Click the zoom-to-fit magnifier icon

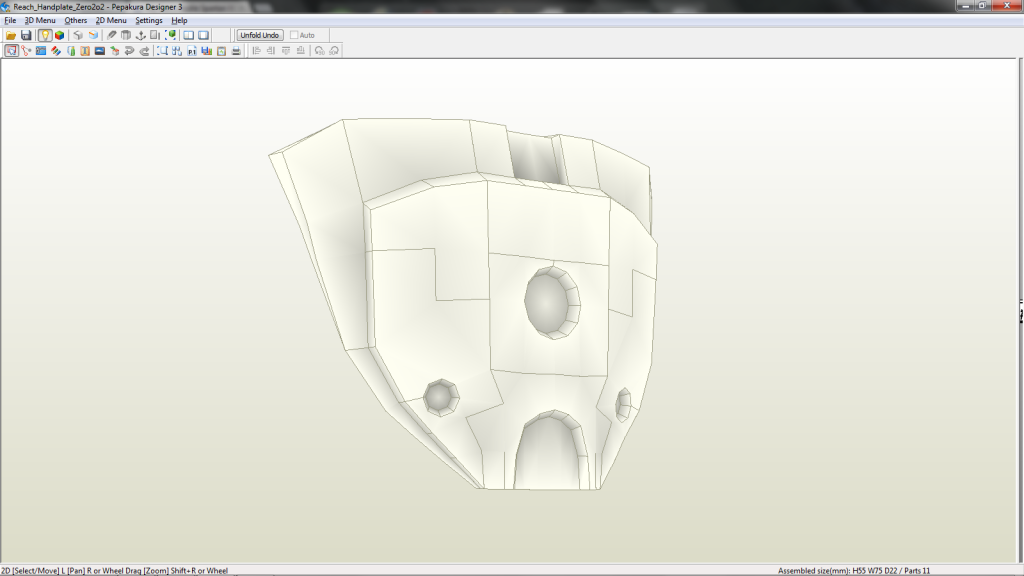(x=162, y=51)
